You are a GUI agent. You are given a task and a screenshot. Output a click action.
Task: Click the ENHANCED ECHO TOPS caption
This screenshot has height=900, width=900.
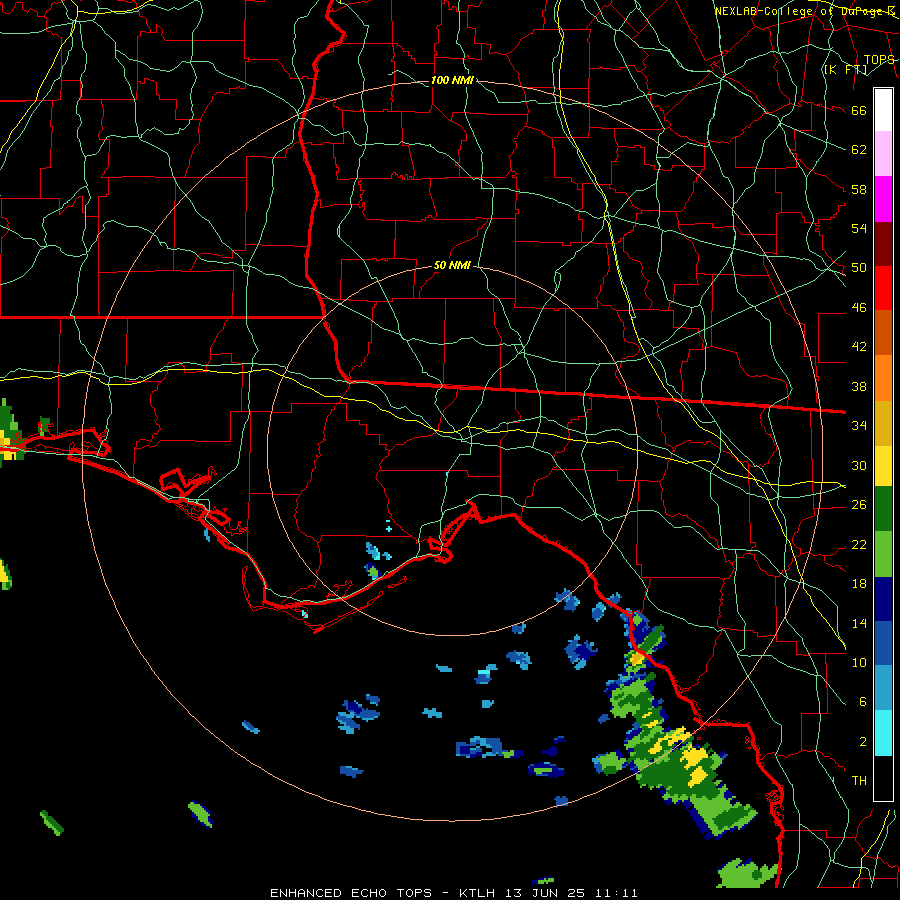351,893
